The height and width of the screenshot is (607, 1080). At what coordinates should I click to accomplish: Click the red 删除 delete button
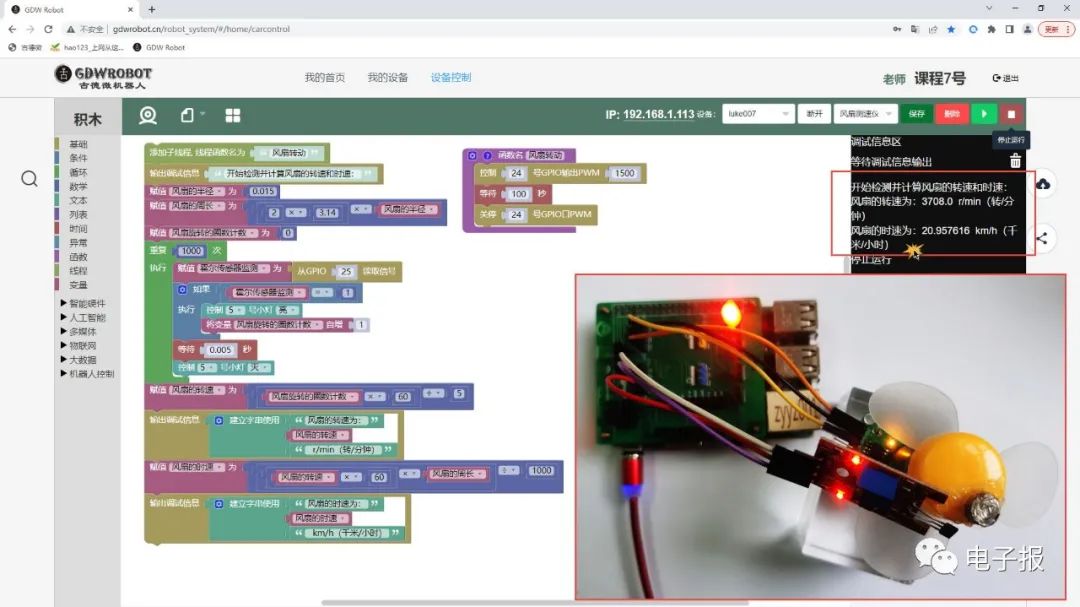[x=952, y=114]
